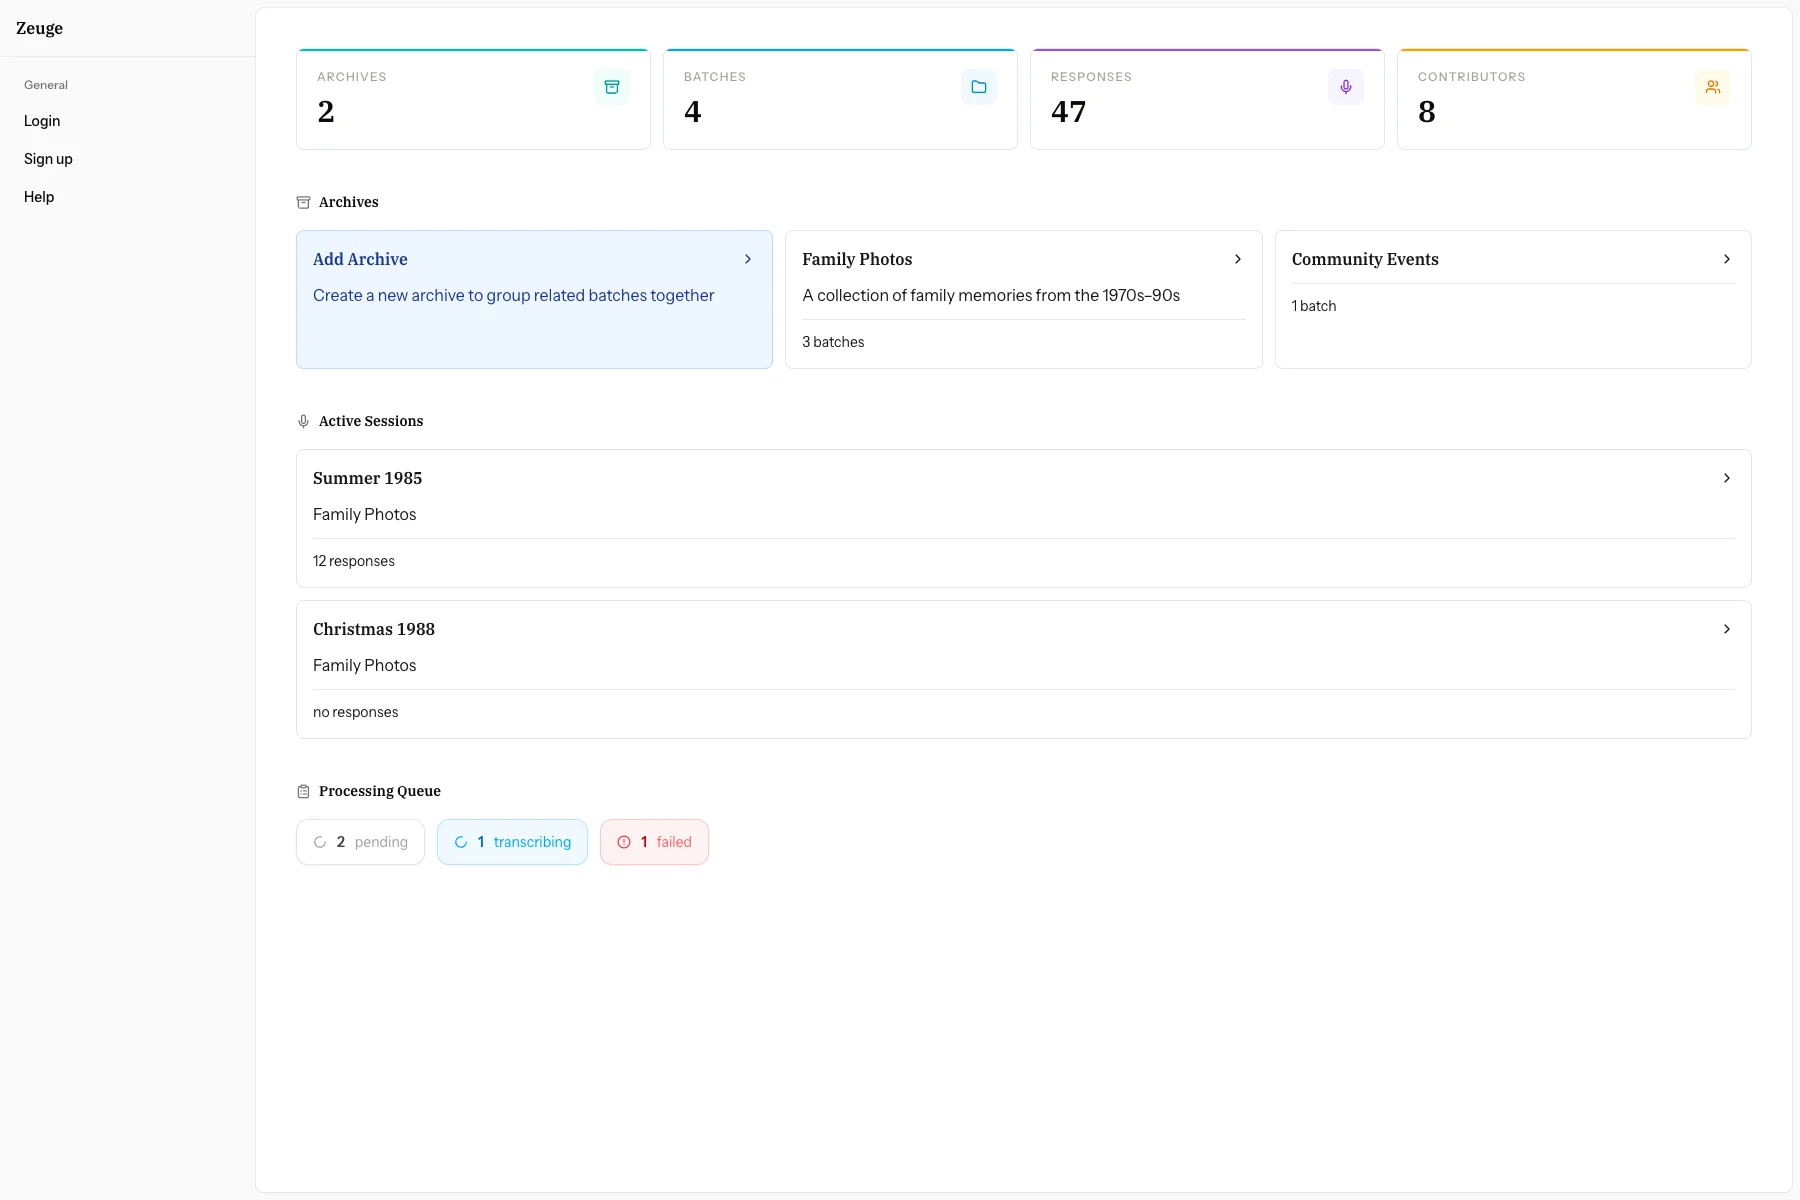Click the clipboard icon beside Processing Queue
1800x1200 pixels.
pos(303,791)
